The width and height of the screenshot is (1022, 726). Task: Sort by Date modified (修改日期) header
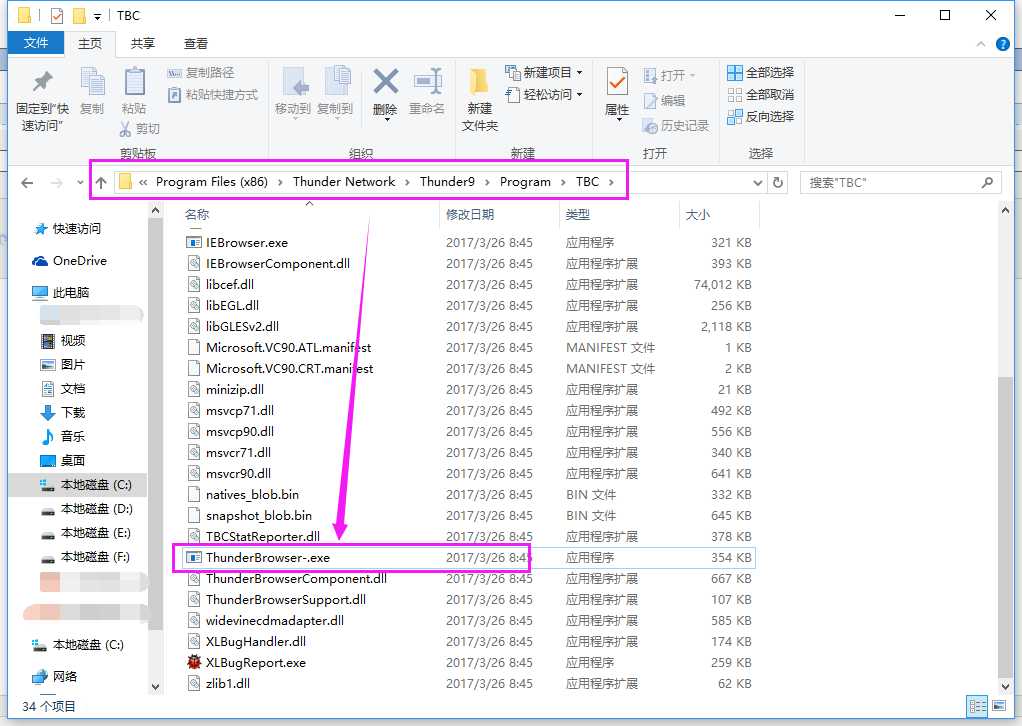499,214
